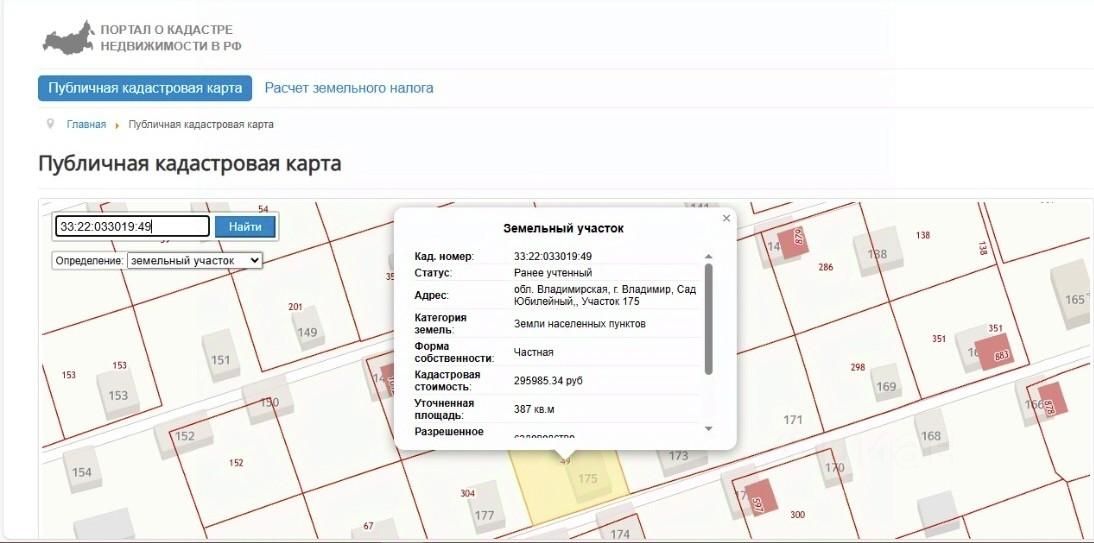Click the Земельный участок popup title
Screen dimensions: 1094x543
(564, 228)
